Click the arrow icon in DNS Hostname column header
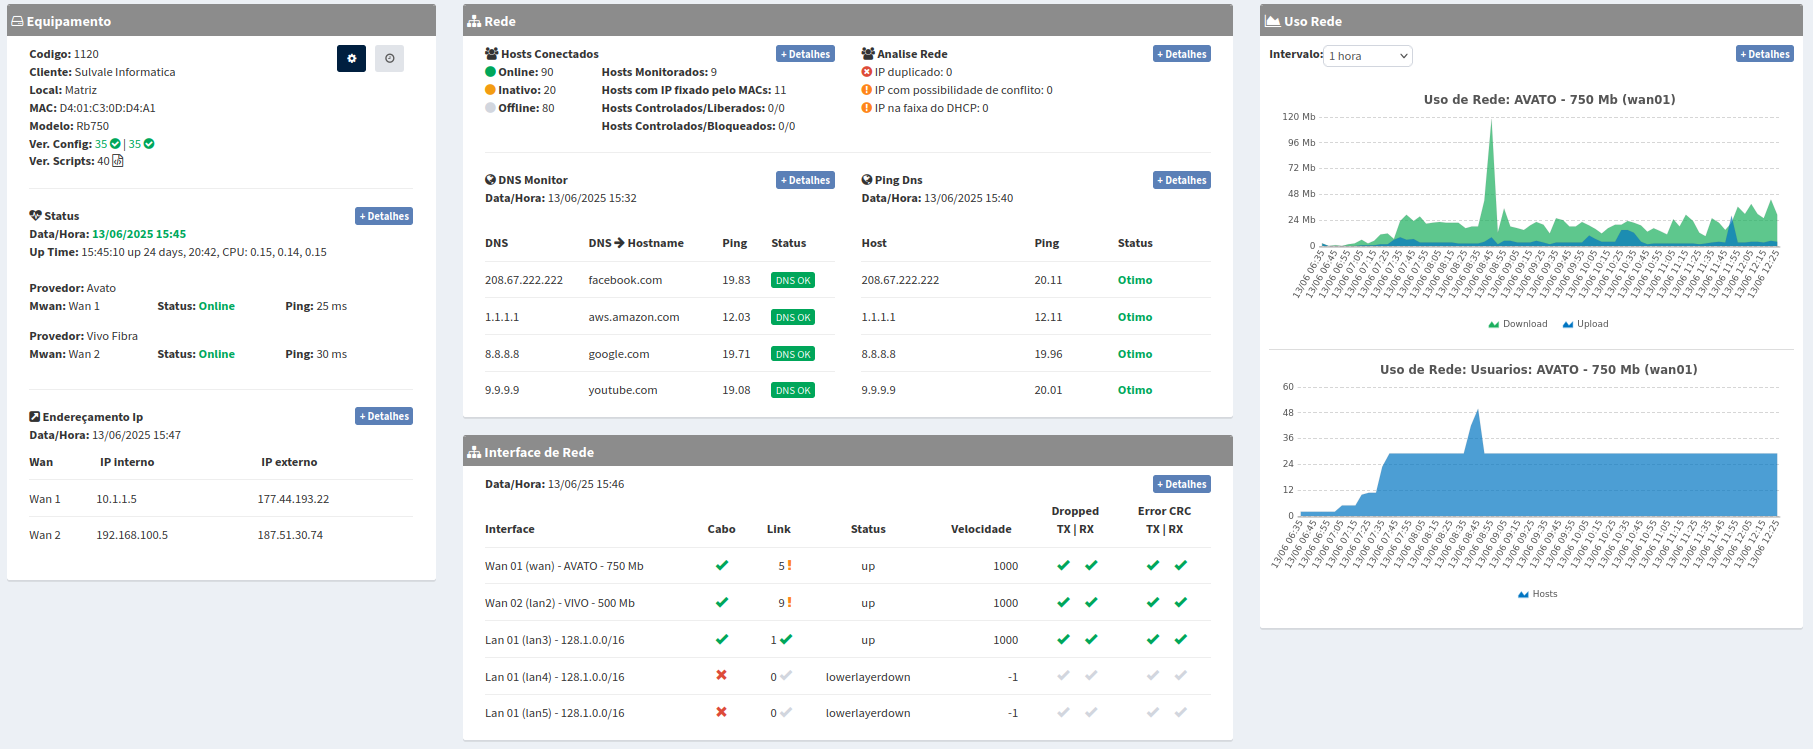Screen dimensions: 1813x749 click(619, 243)
